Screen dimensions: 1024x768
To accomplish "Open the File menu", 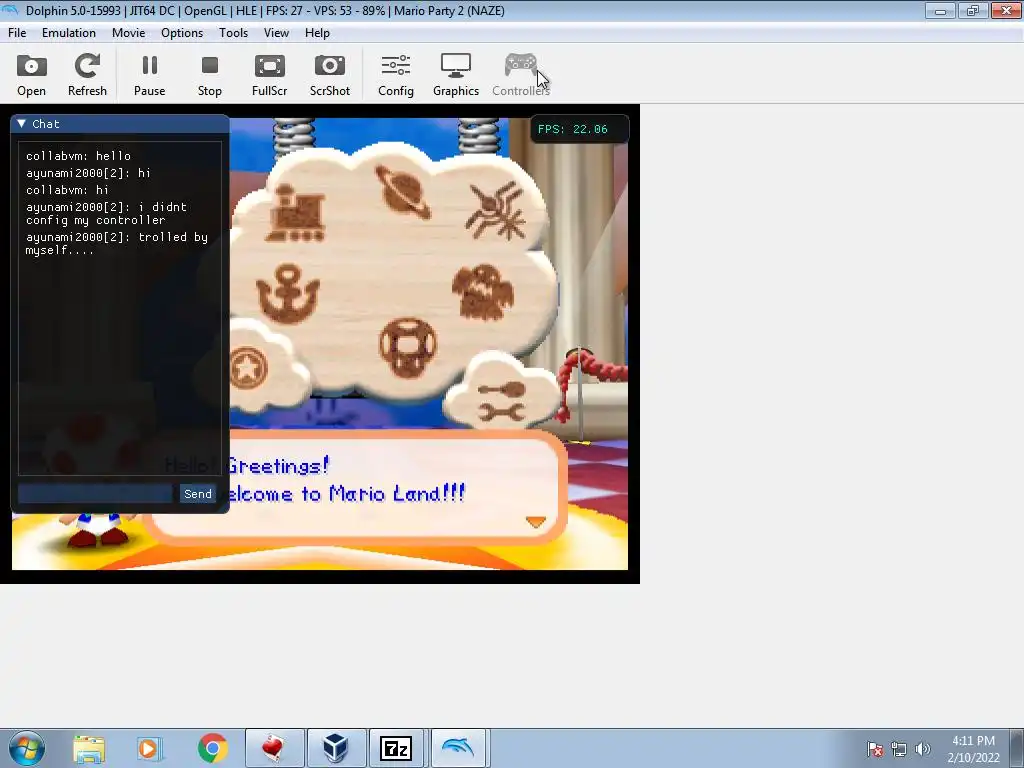I will pos(17,33).
